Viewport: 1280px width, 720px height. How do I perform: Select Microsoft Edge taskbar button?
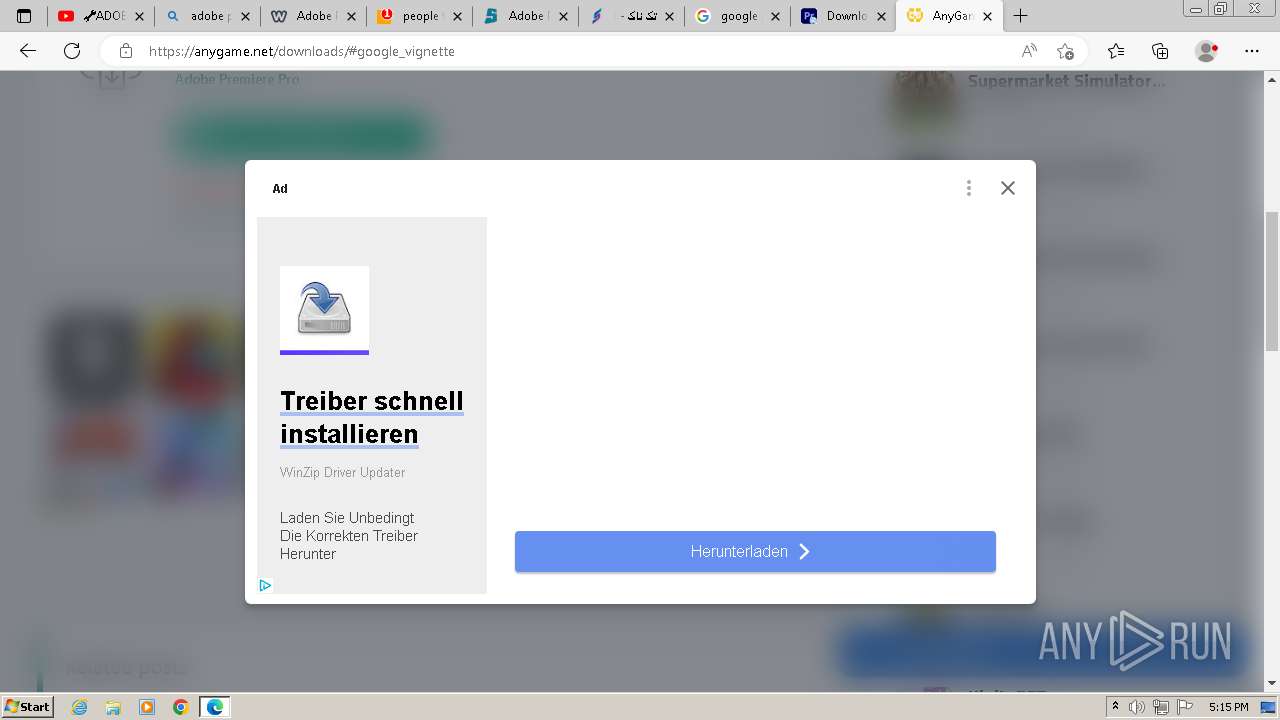click(x=215, y=707)
